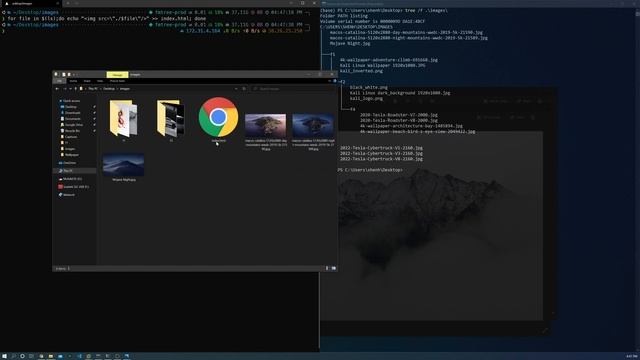Go up one folder level arrow

click(76, 89)
